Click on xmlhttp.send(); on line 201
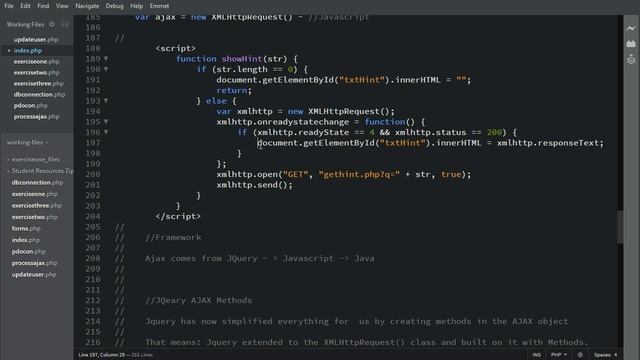The width and height of the screenshot is (640, 360). click(x=255, y=185)
